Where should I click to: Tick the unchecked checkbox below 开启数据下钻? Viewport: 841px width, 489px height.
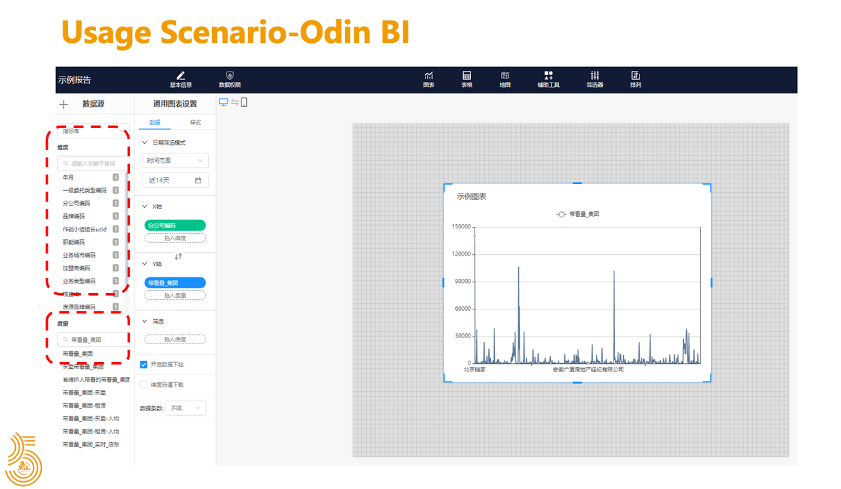pos(143,384)
